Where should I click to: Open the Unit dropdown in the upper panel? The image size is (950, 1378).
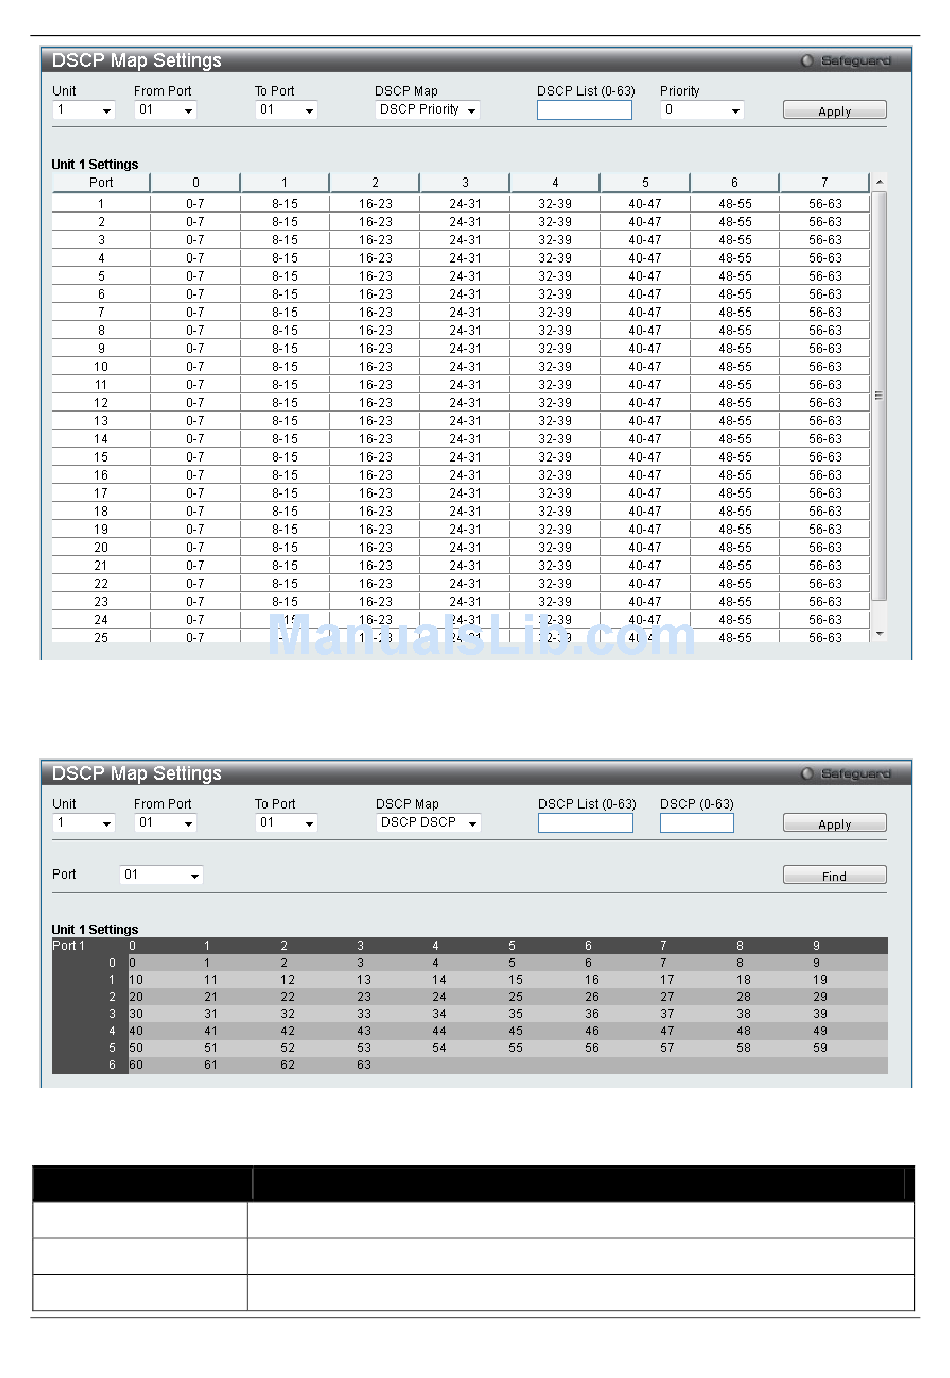tap(84, 110)
